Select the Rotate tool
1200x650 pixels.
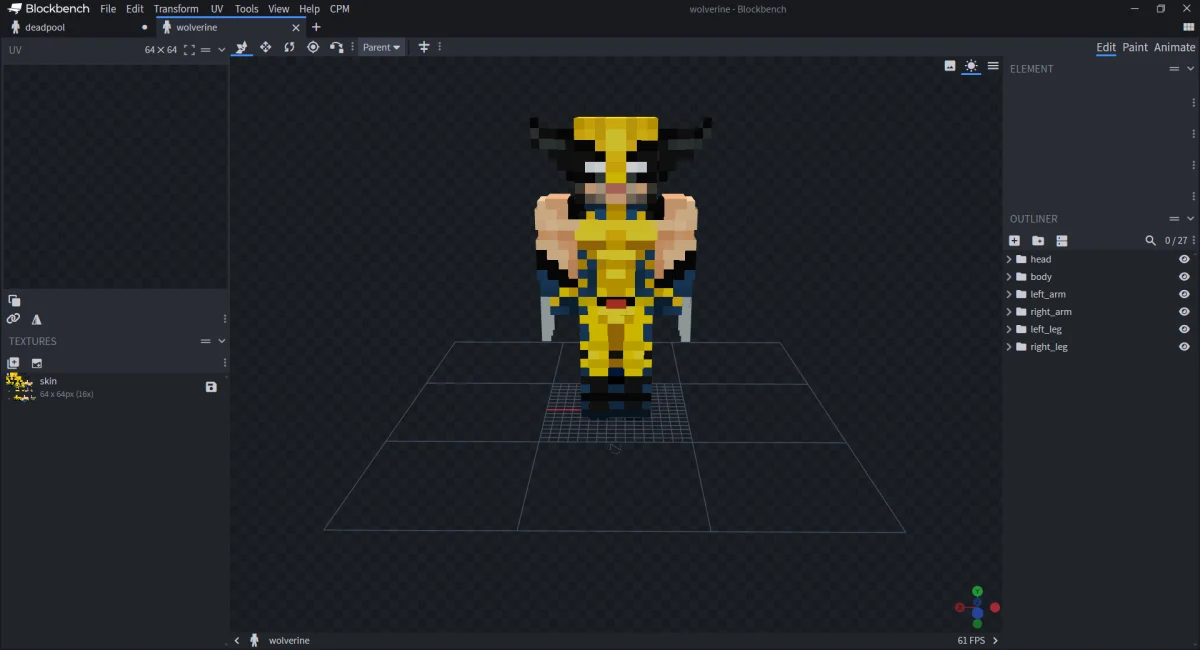click(x=289, y=47)
